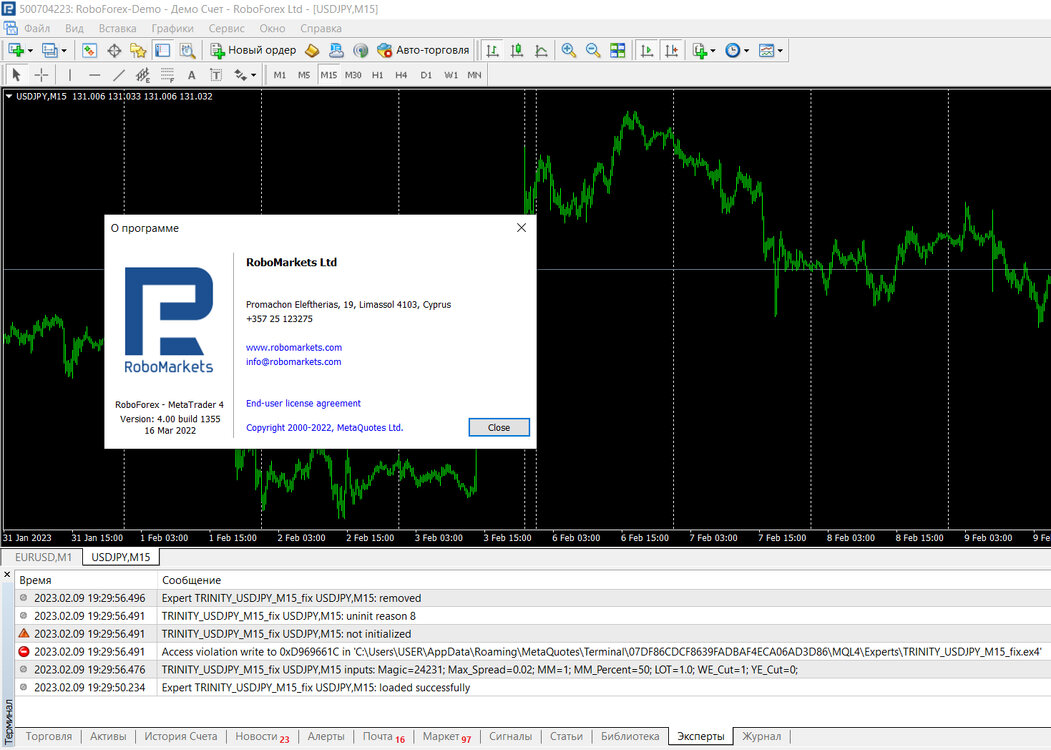The height and width of the screenshot is (750, 1051).
Task: Expand the Profiles dropdown arrow
Action: point(64,50)
